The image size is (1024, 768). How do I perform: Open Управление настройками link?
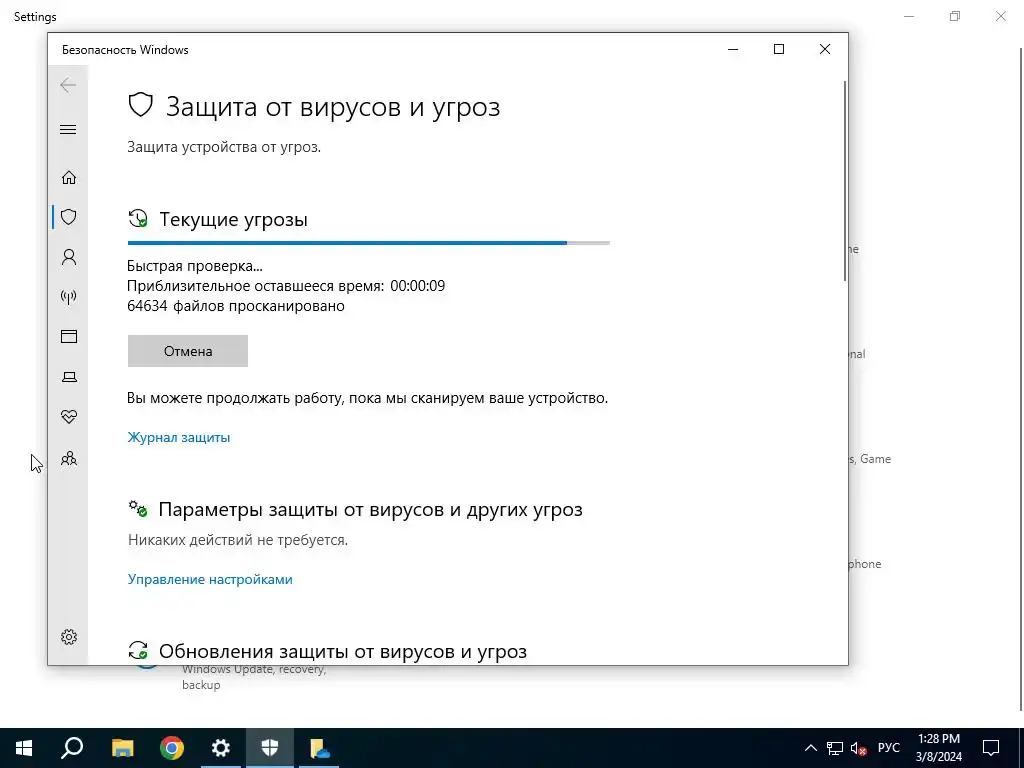pos(210,579)
